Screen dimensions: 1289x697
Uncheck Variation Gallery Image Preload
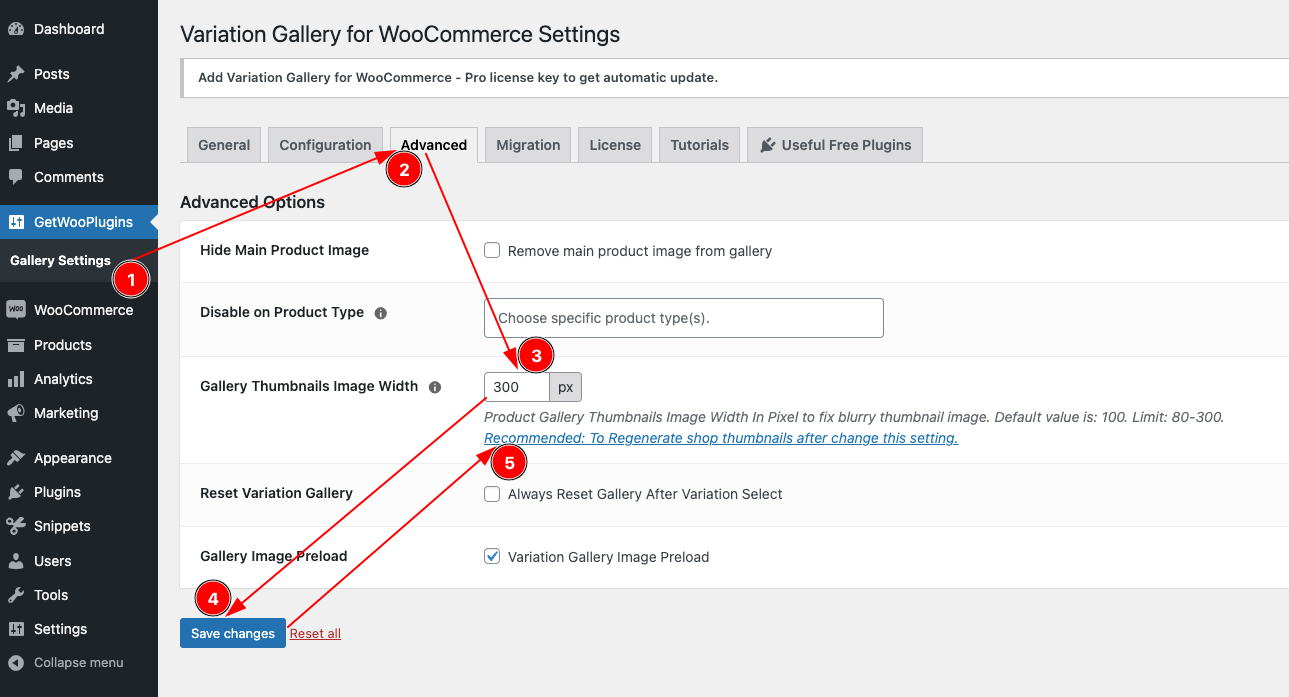pos(492,556)
